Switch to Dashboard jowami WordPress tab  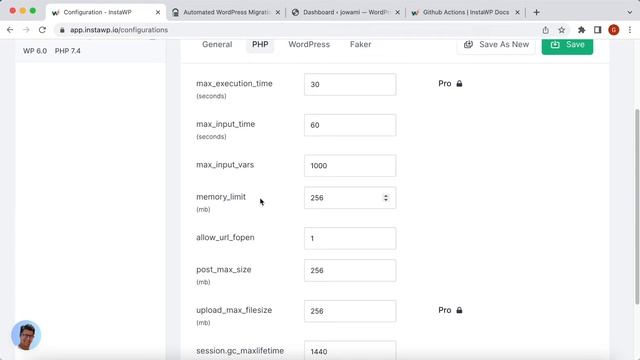coord(346,12)
